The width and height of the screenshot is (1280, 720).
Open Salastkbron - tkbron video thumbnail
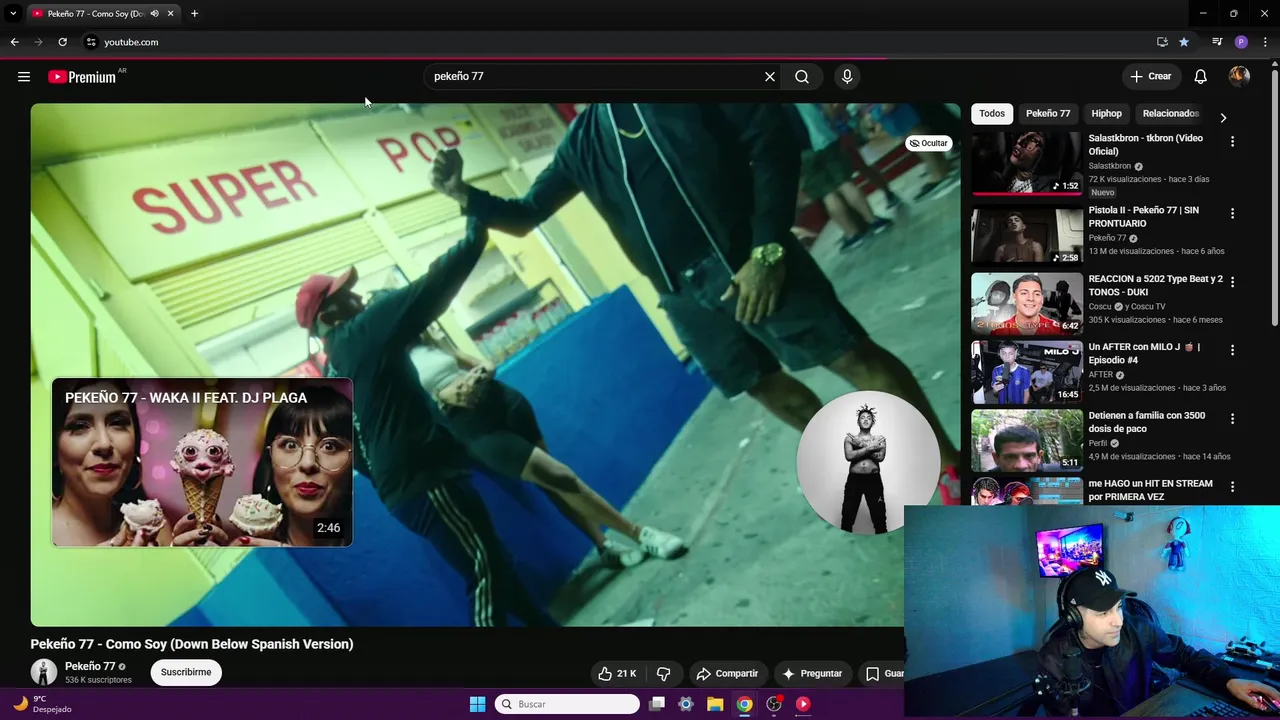coord(1027,162)
